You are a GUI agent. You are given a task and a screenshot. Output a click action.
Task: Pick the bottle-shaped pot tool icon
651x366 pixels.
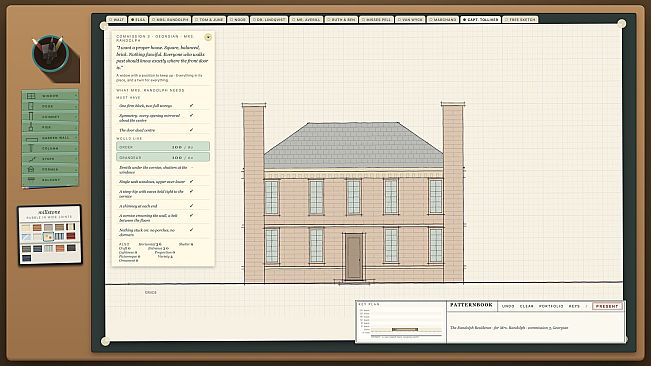click(31, 127)
